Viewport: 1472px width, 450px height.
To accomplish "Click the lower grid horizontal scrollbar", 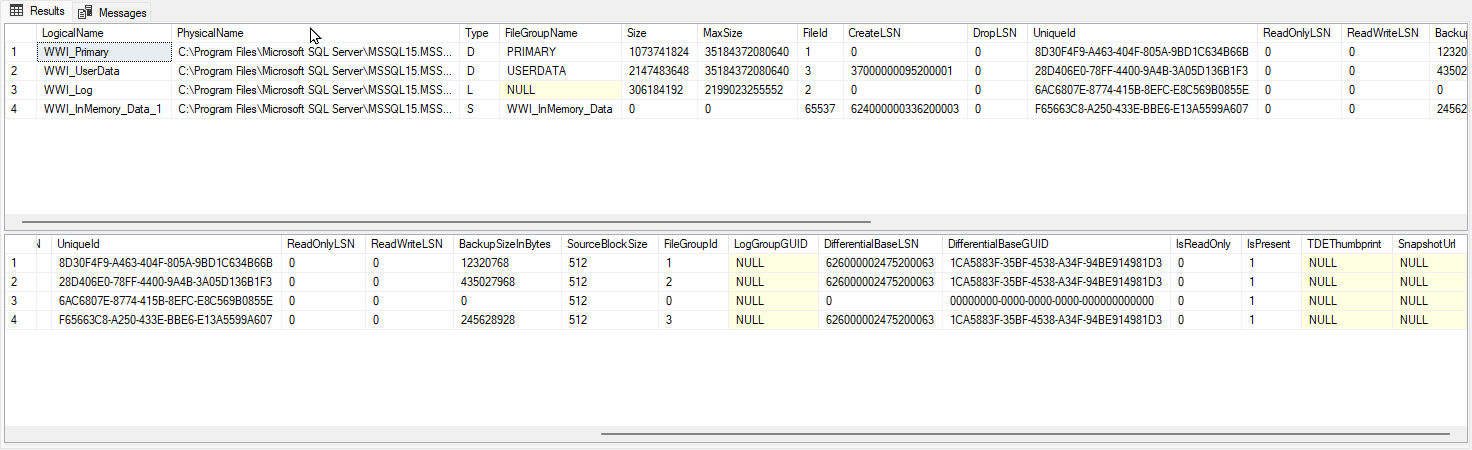I will (1024, 434).
